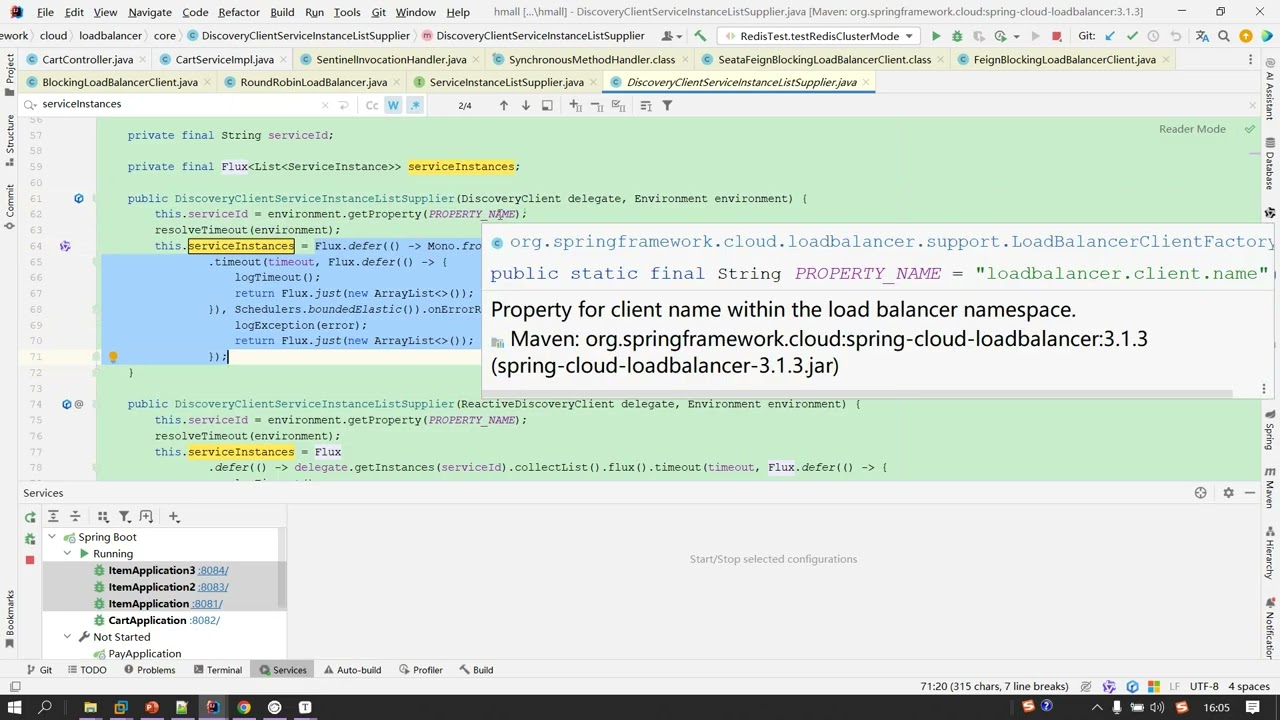Screen dimensions: 1280x720
Task: Close the FeignBlockingLoadBalancerClient.java tab
Action: tap(1167, 60)
